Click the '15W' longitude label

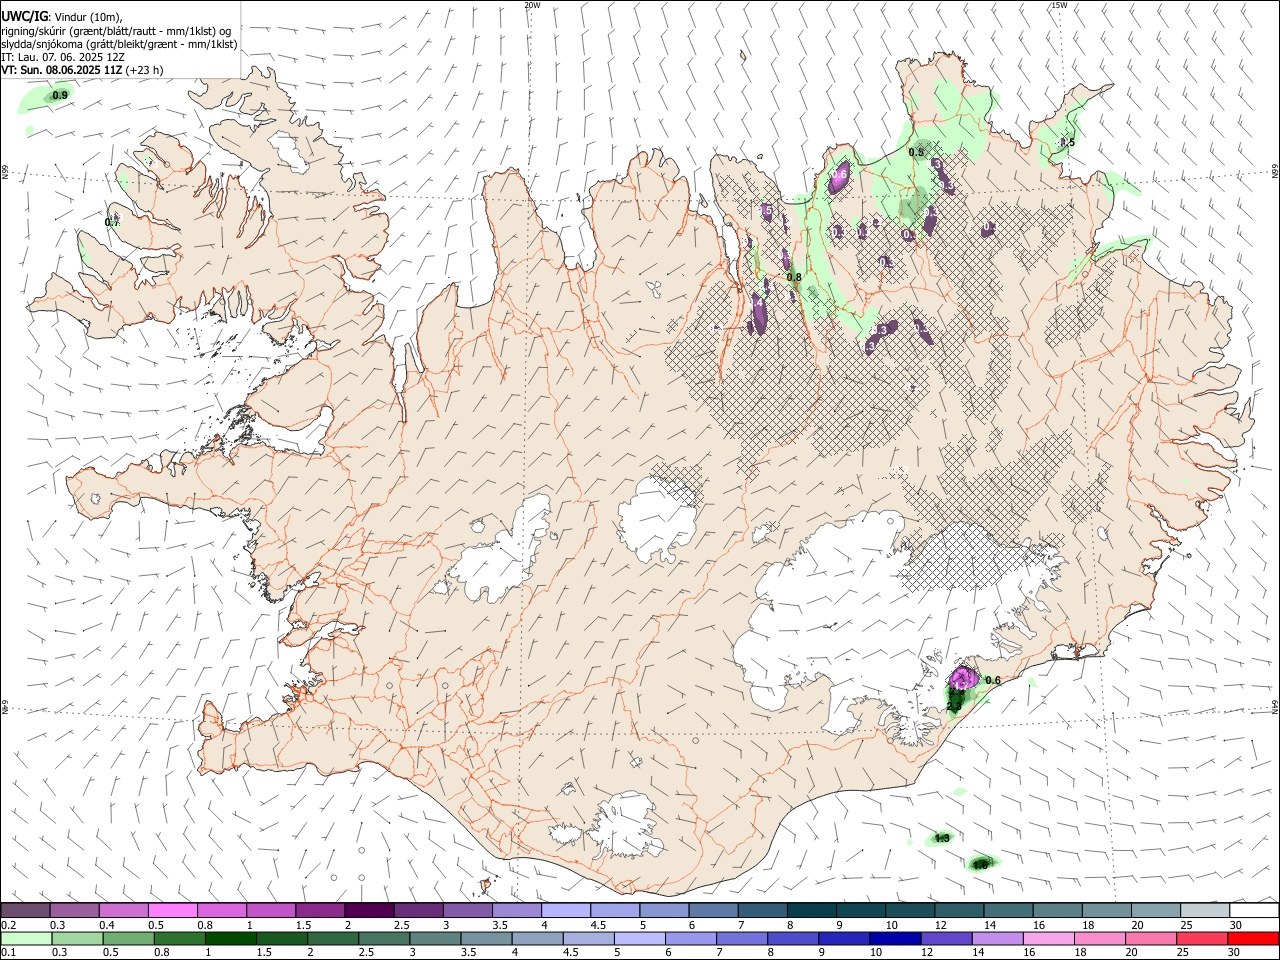(1058, 5)
